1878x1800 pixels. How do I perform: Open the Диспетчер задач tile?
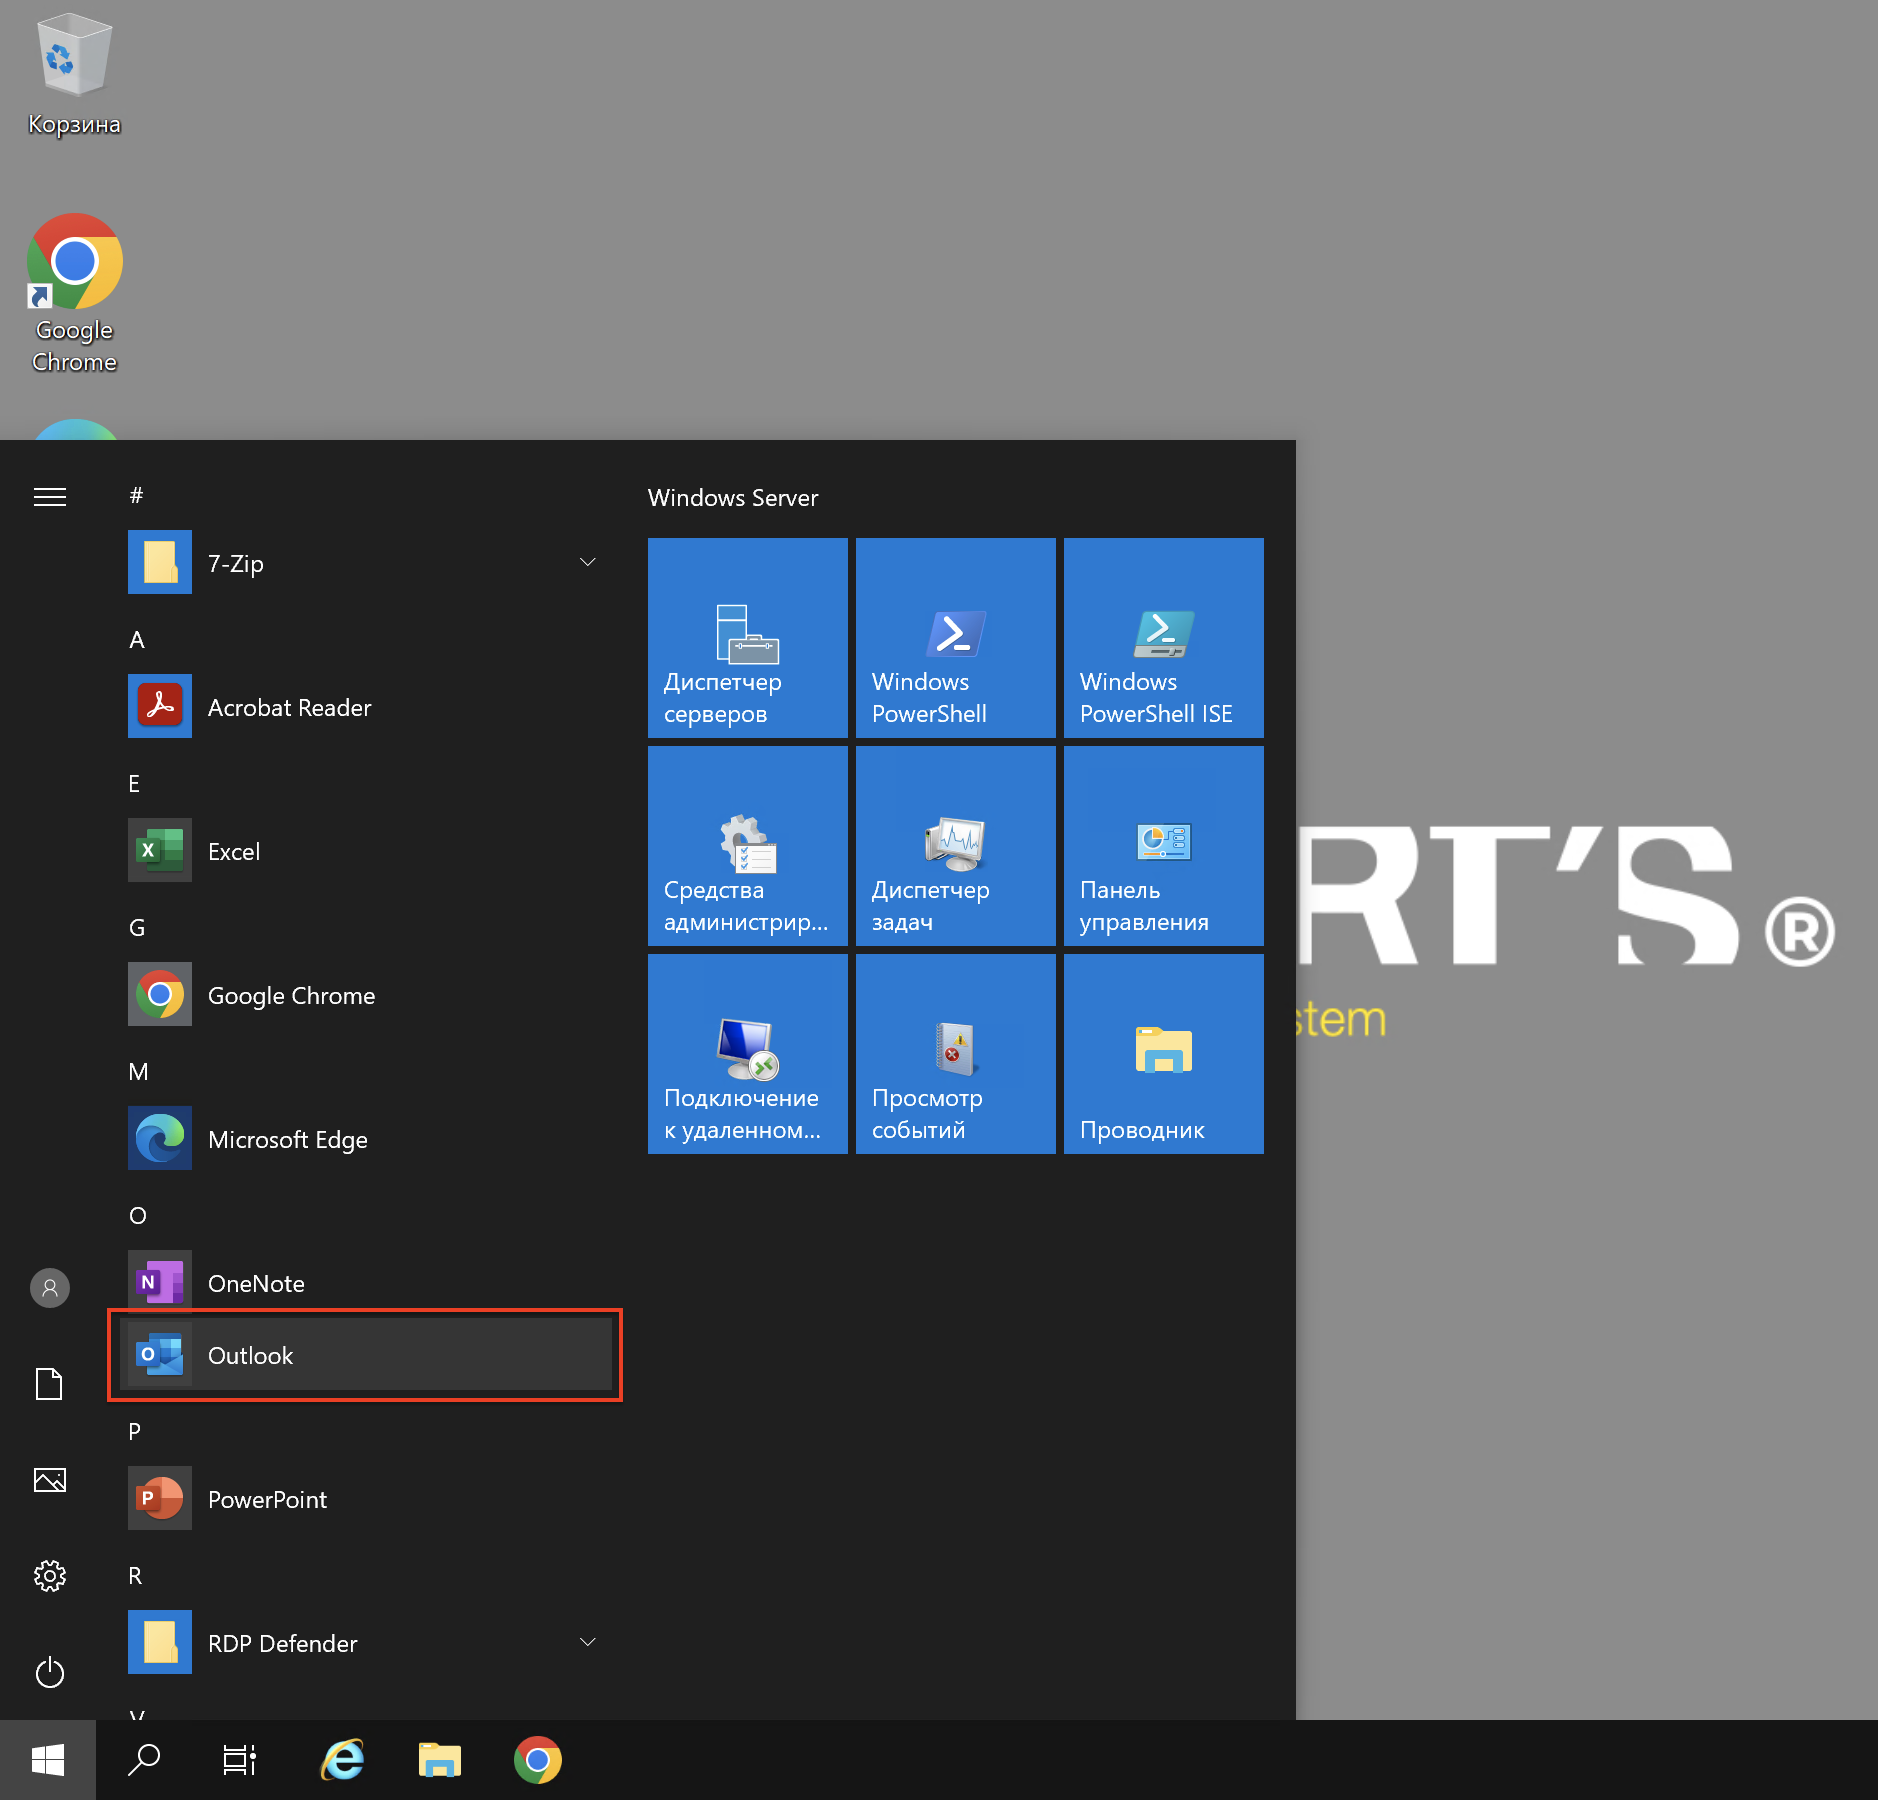955,846
